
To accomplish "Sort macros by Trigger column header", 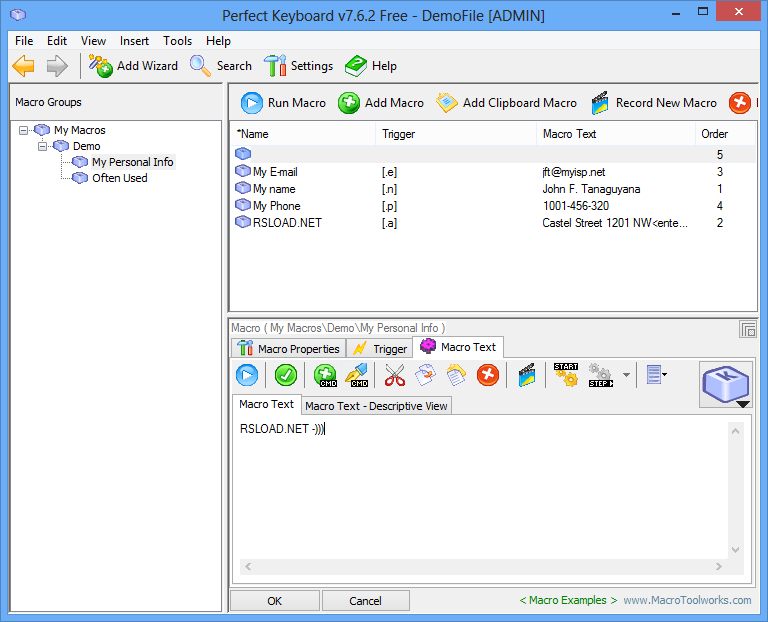I will tap(456, 134).
